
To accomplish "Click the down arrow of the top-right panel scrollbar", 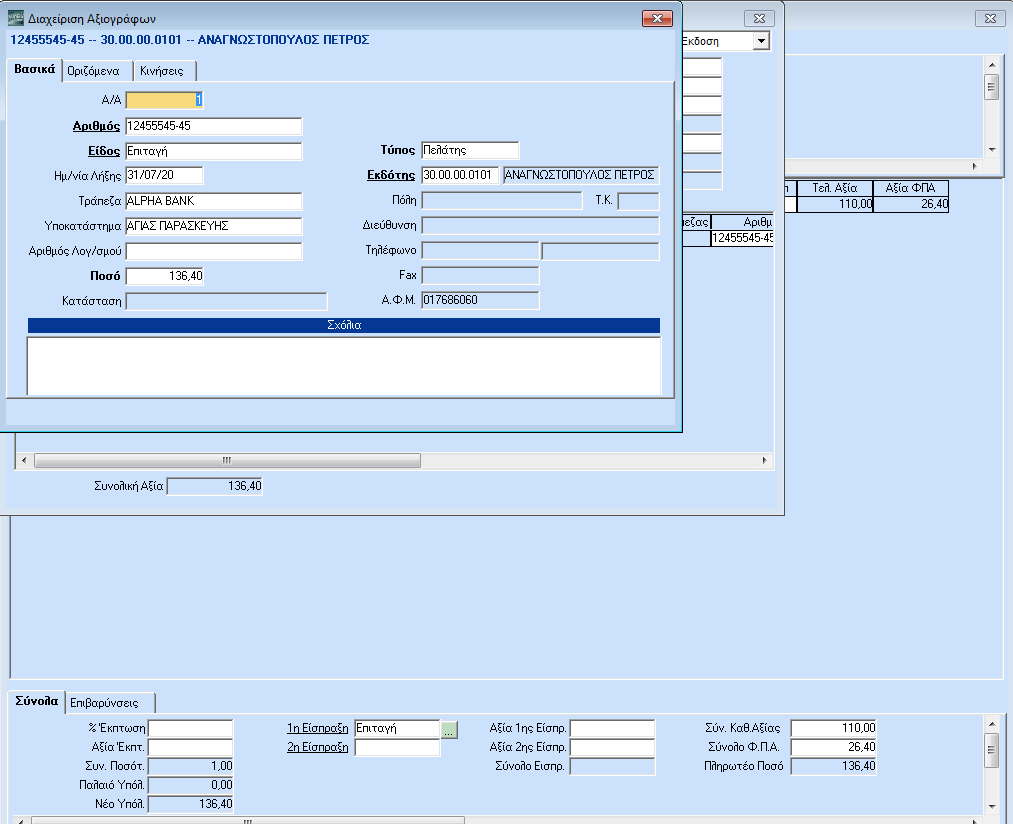I will click(992, 150).
